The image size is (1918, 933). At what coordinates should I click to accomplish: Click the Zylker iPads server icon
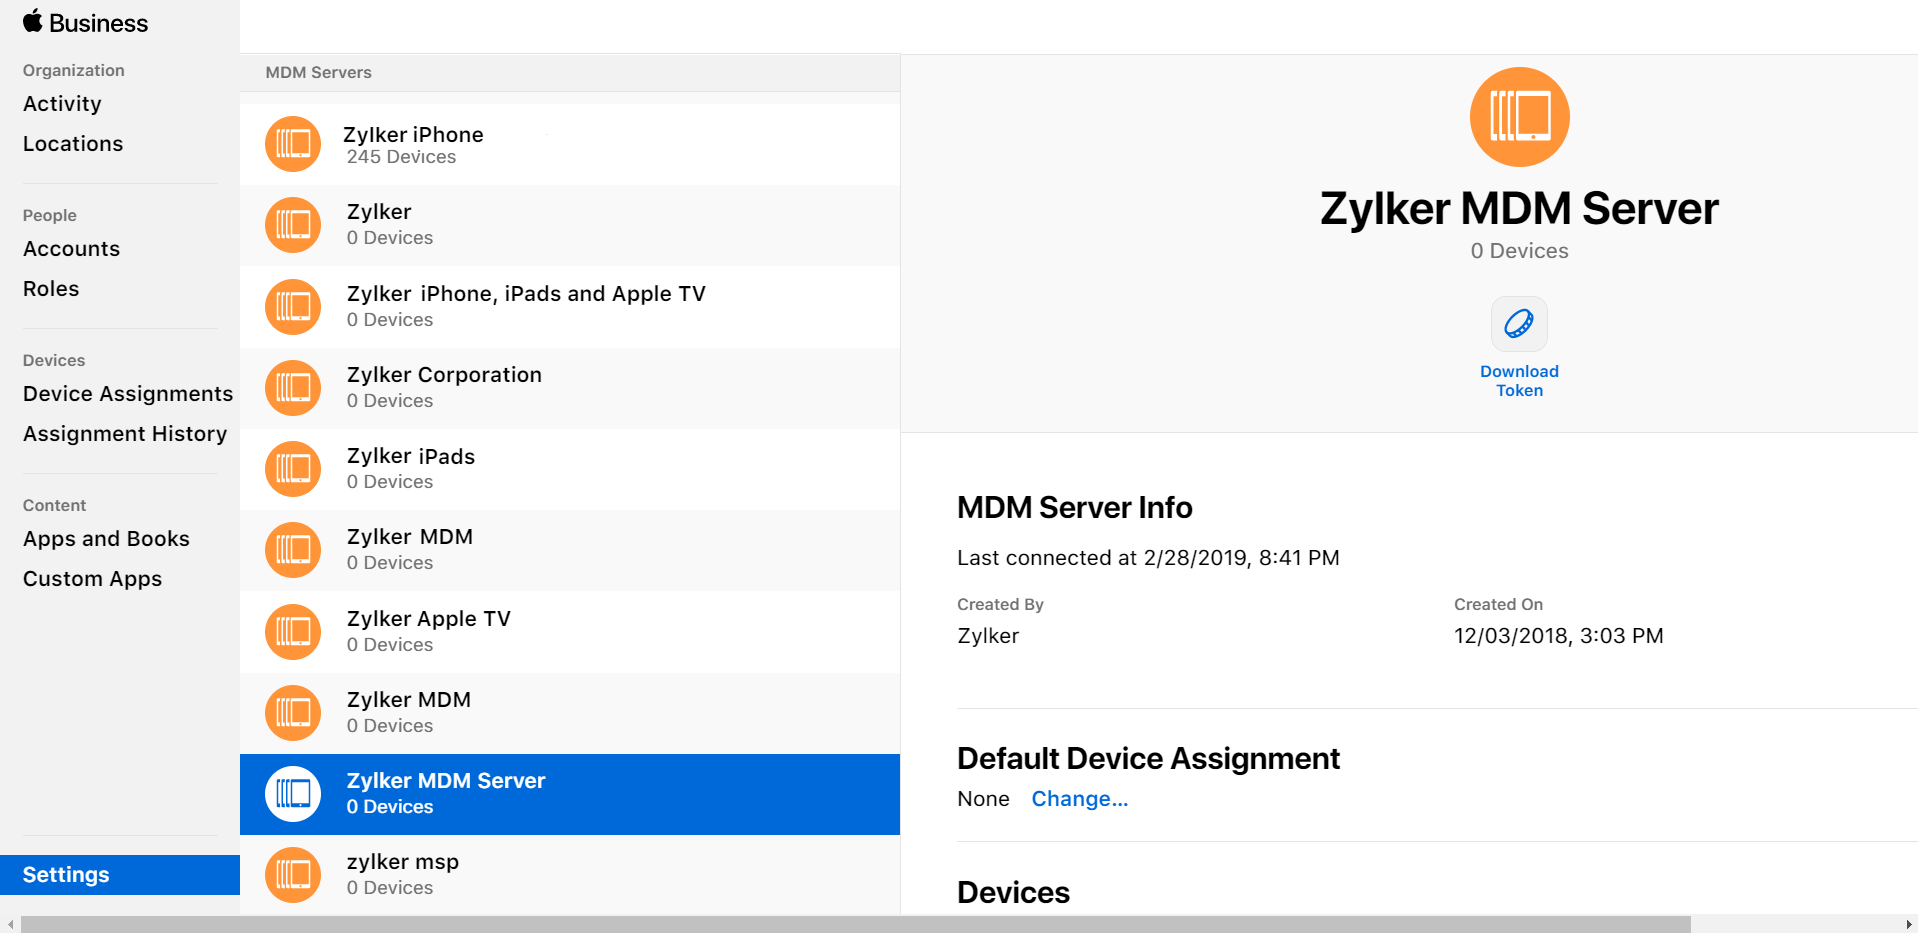[x=293, y=469]
